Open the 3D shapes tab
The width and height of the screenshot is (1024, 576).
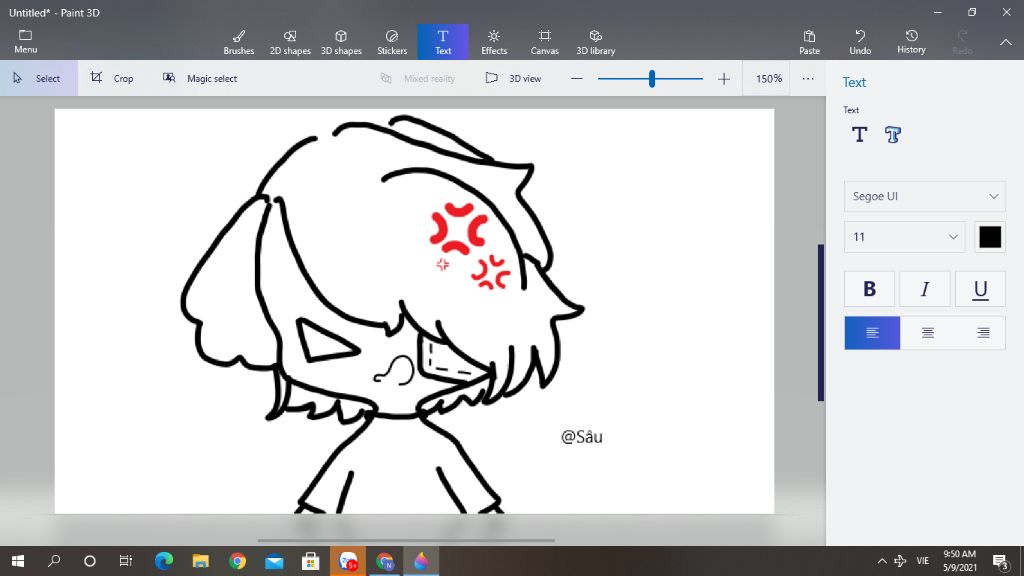pos(341,42)
